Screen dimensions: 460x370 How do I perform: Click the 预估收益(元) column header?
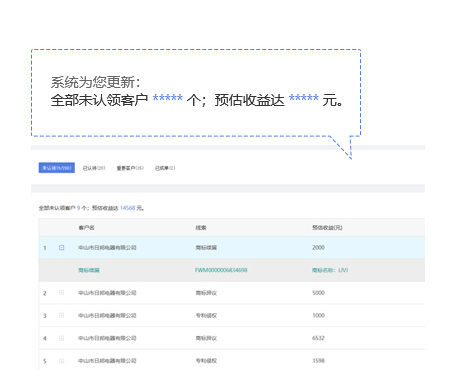pyautogui.click(x=327, y=228)
